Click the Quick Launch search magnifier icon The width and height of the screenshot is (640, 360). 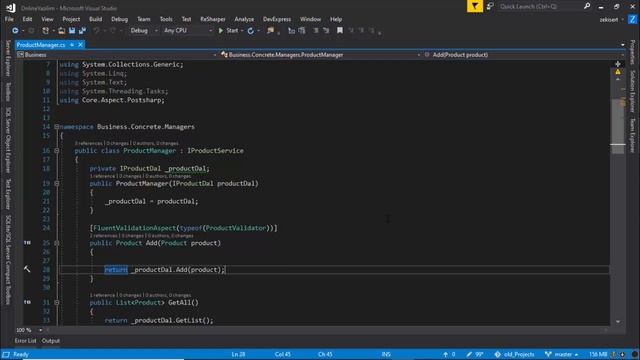point(587,6)
